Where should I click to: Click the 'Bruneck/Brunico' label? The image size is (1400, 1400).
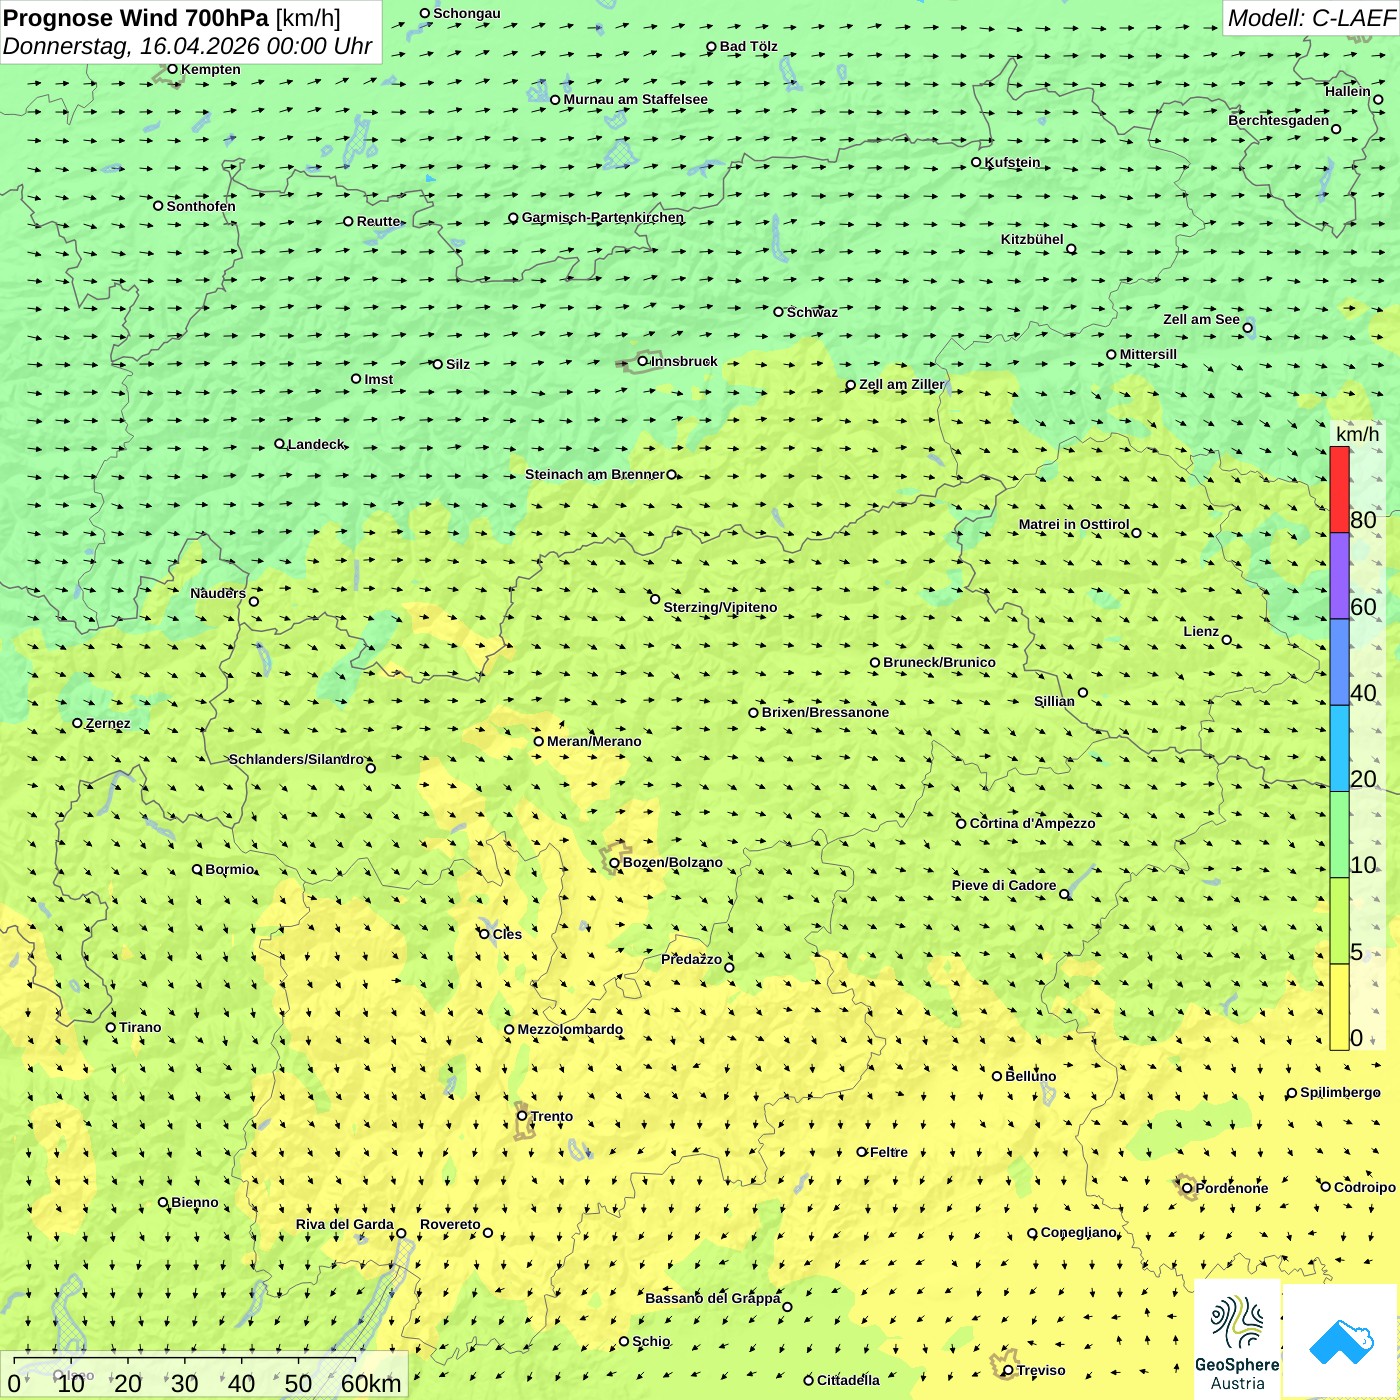click(x=939, y=662)
